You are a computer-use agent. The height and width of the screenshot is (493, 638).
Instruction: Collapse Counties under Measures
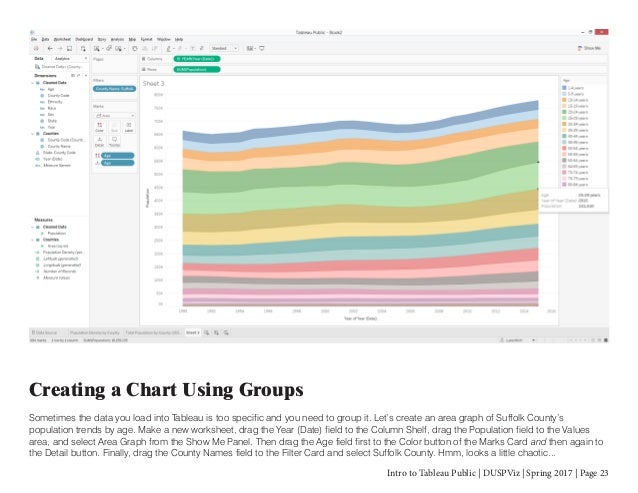33,240
